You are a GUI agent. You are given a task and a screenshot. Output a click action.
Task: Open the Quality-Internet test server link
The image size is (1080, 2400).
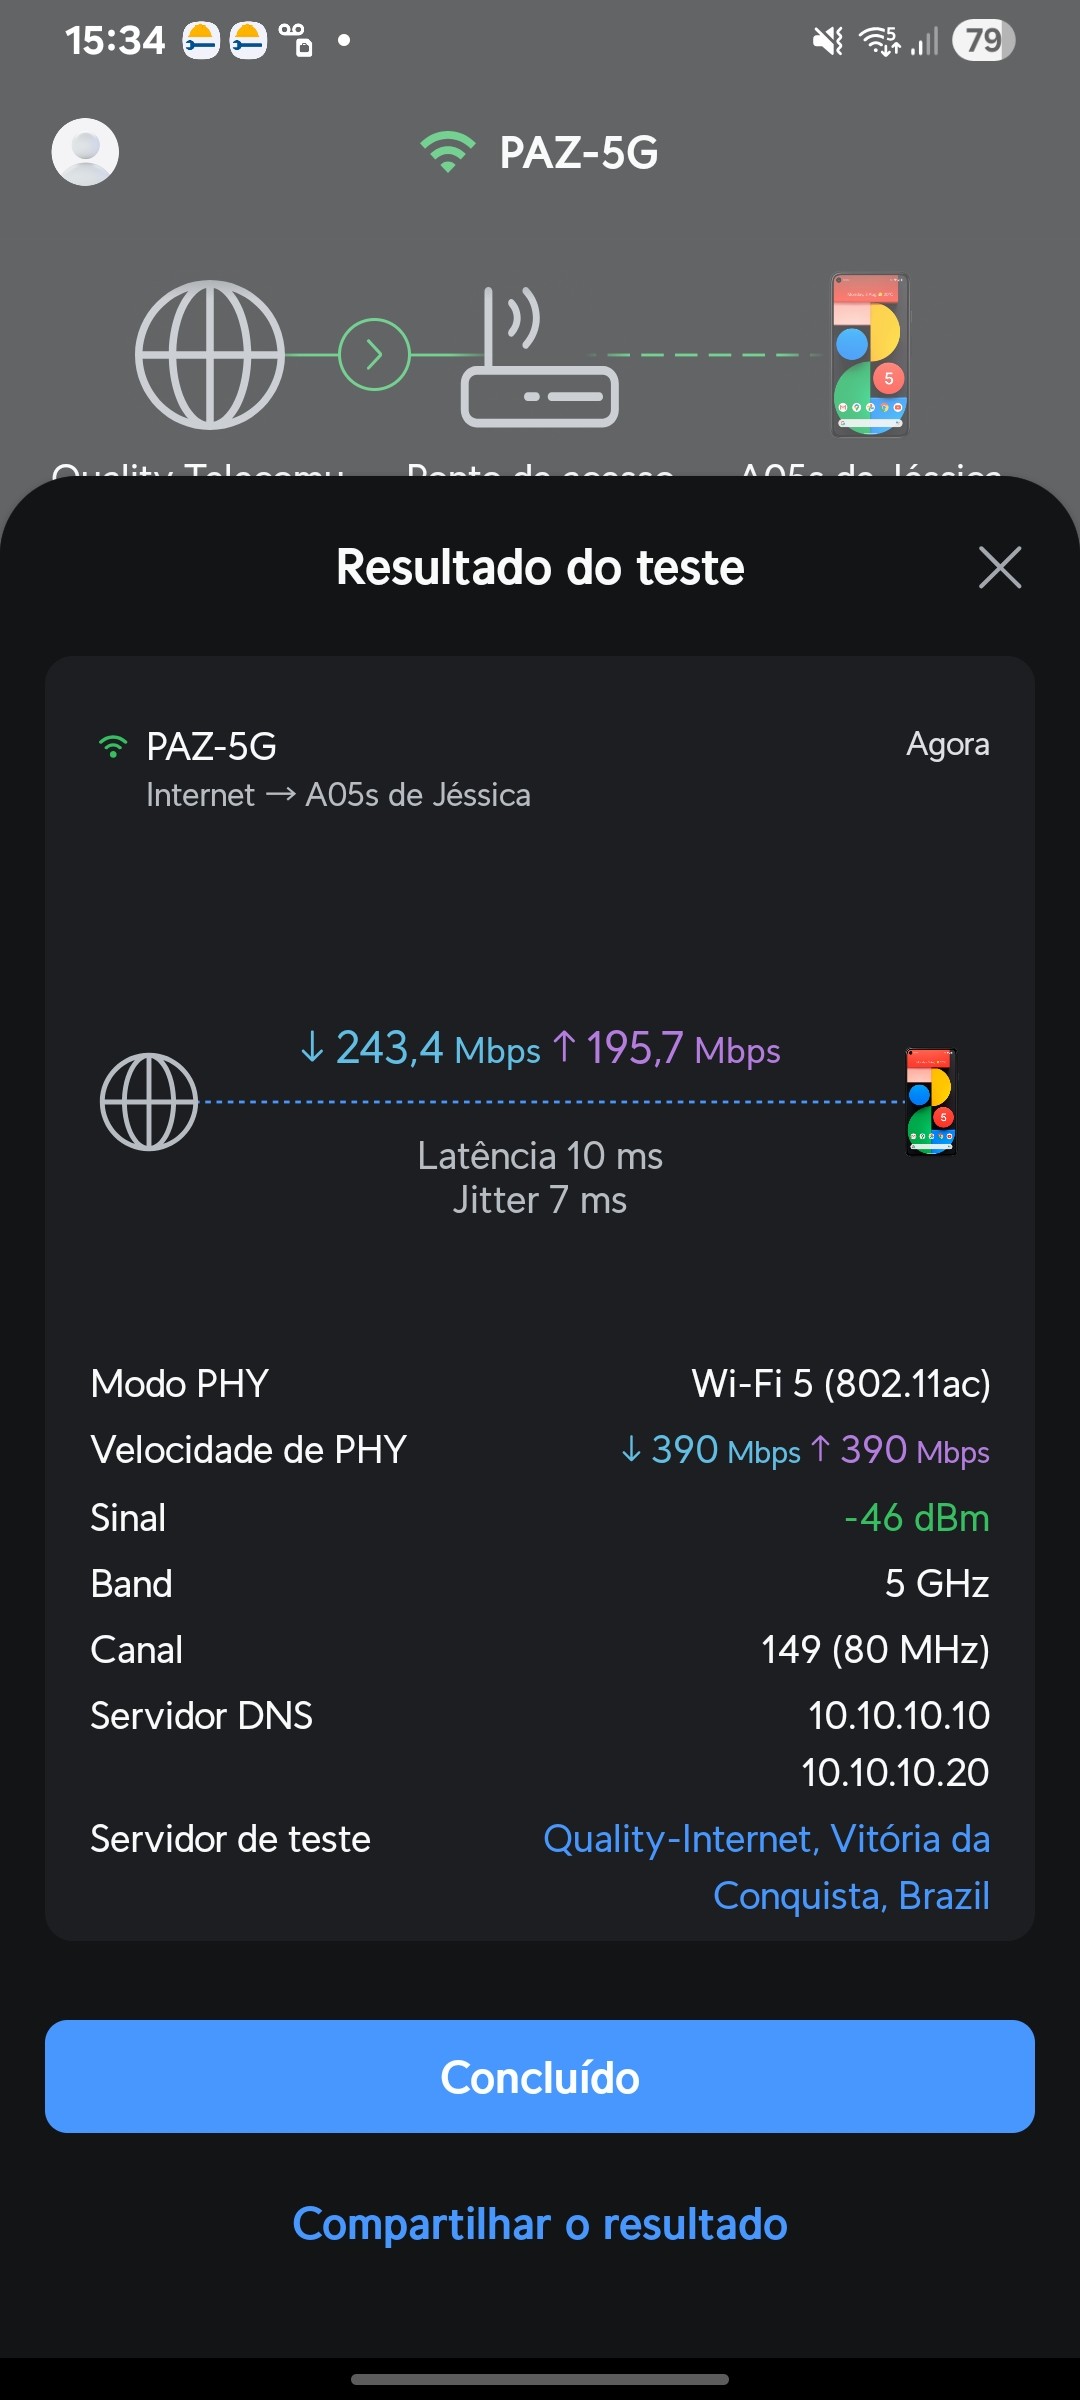(x=766, y=1866)
